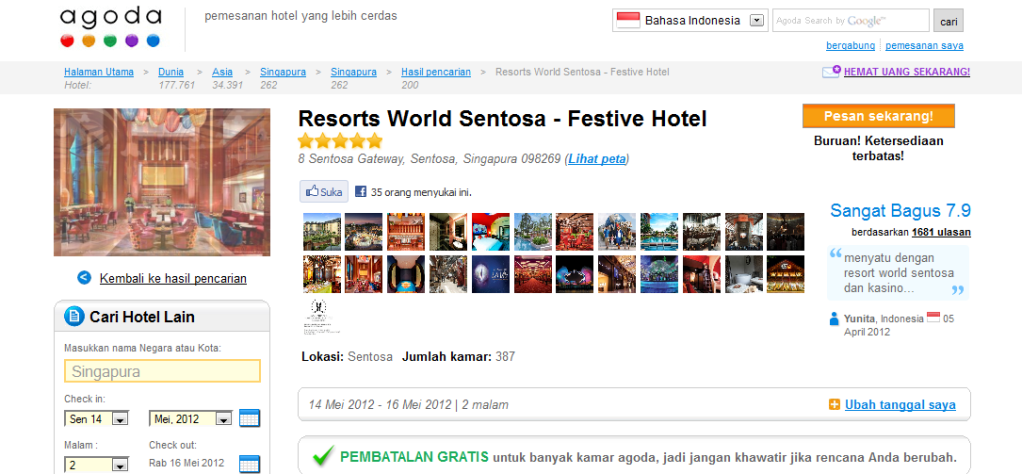Open the Hasil pencarian breadcrumb link
Image resolution: width=1022 pixels, height=474 pixels.
click(436, 72)
